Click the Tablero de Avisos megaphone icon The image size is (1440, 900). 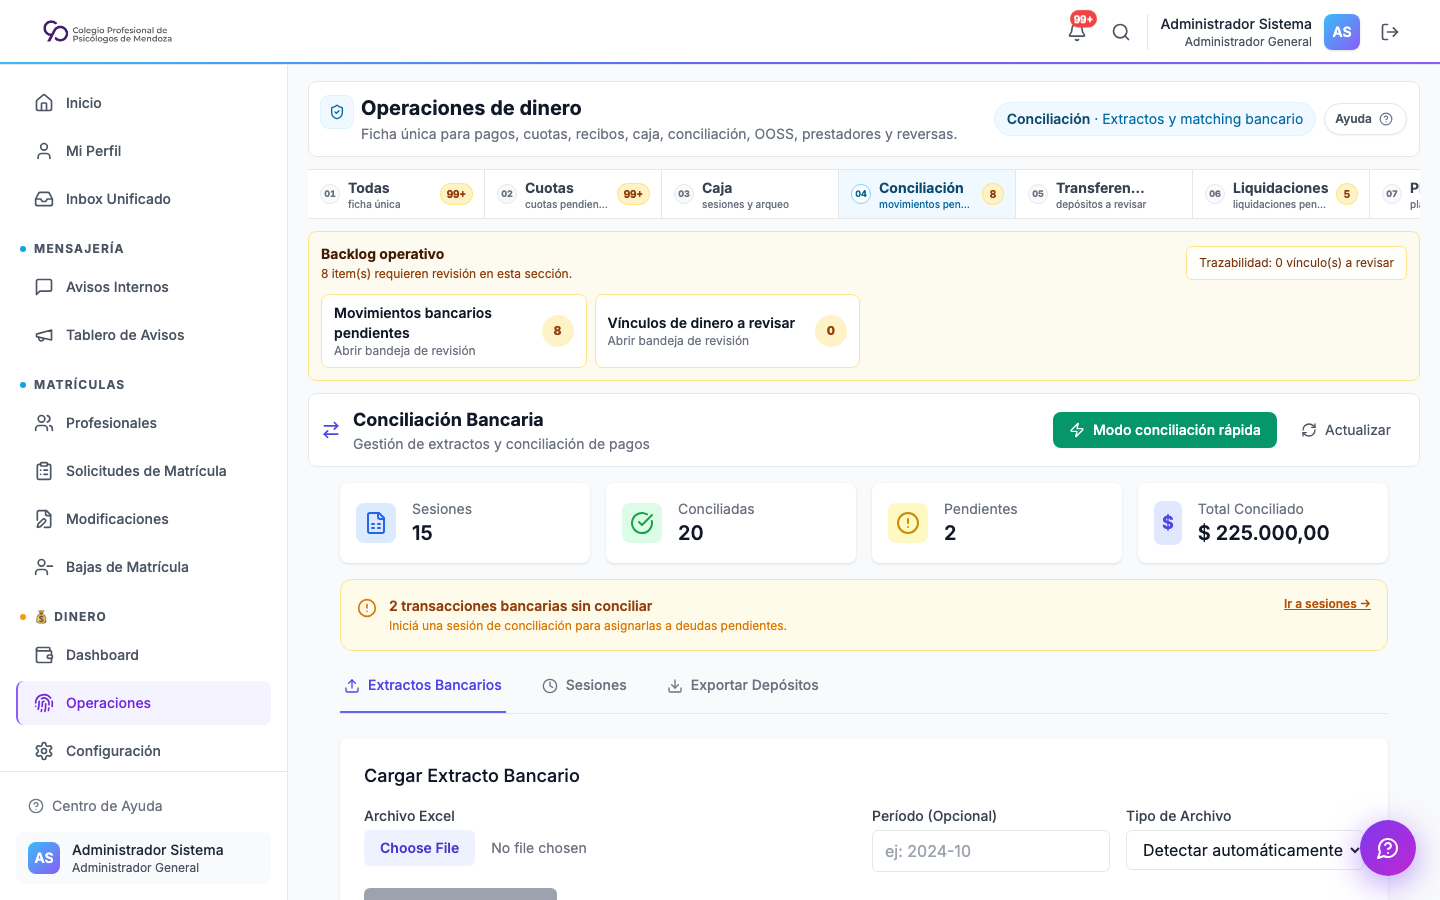(44, 335)
